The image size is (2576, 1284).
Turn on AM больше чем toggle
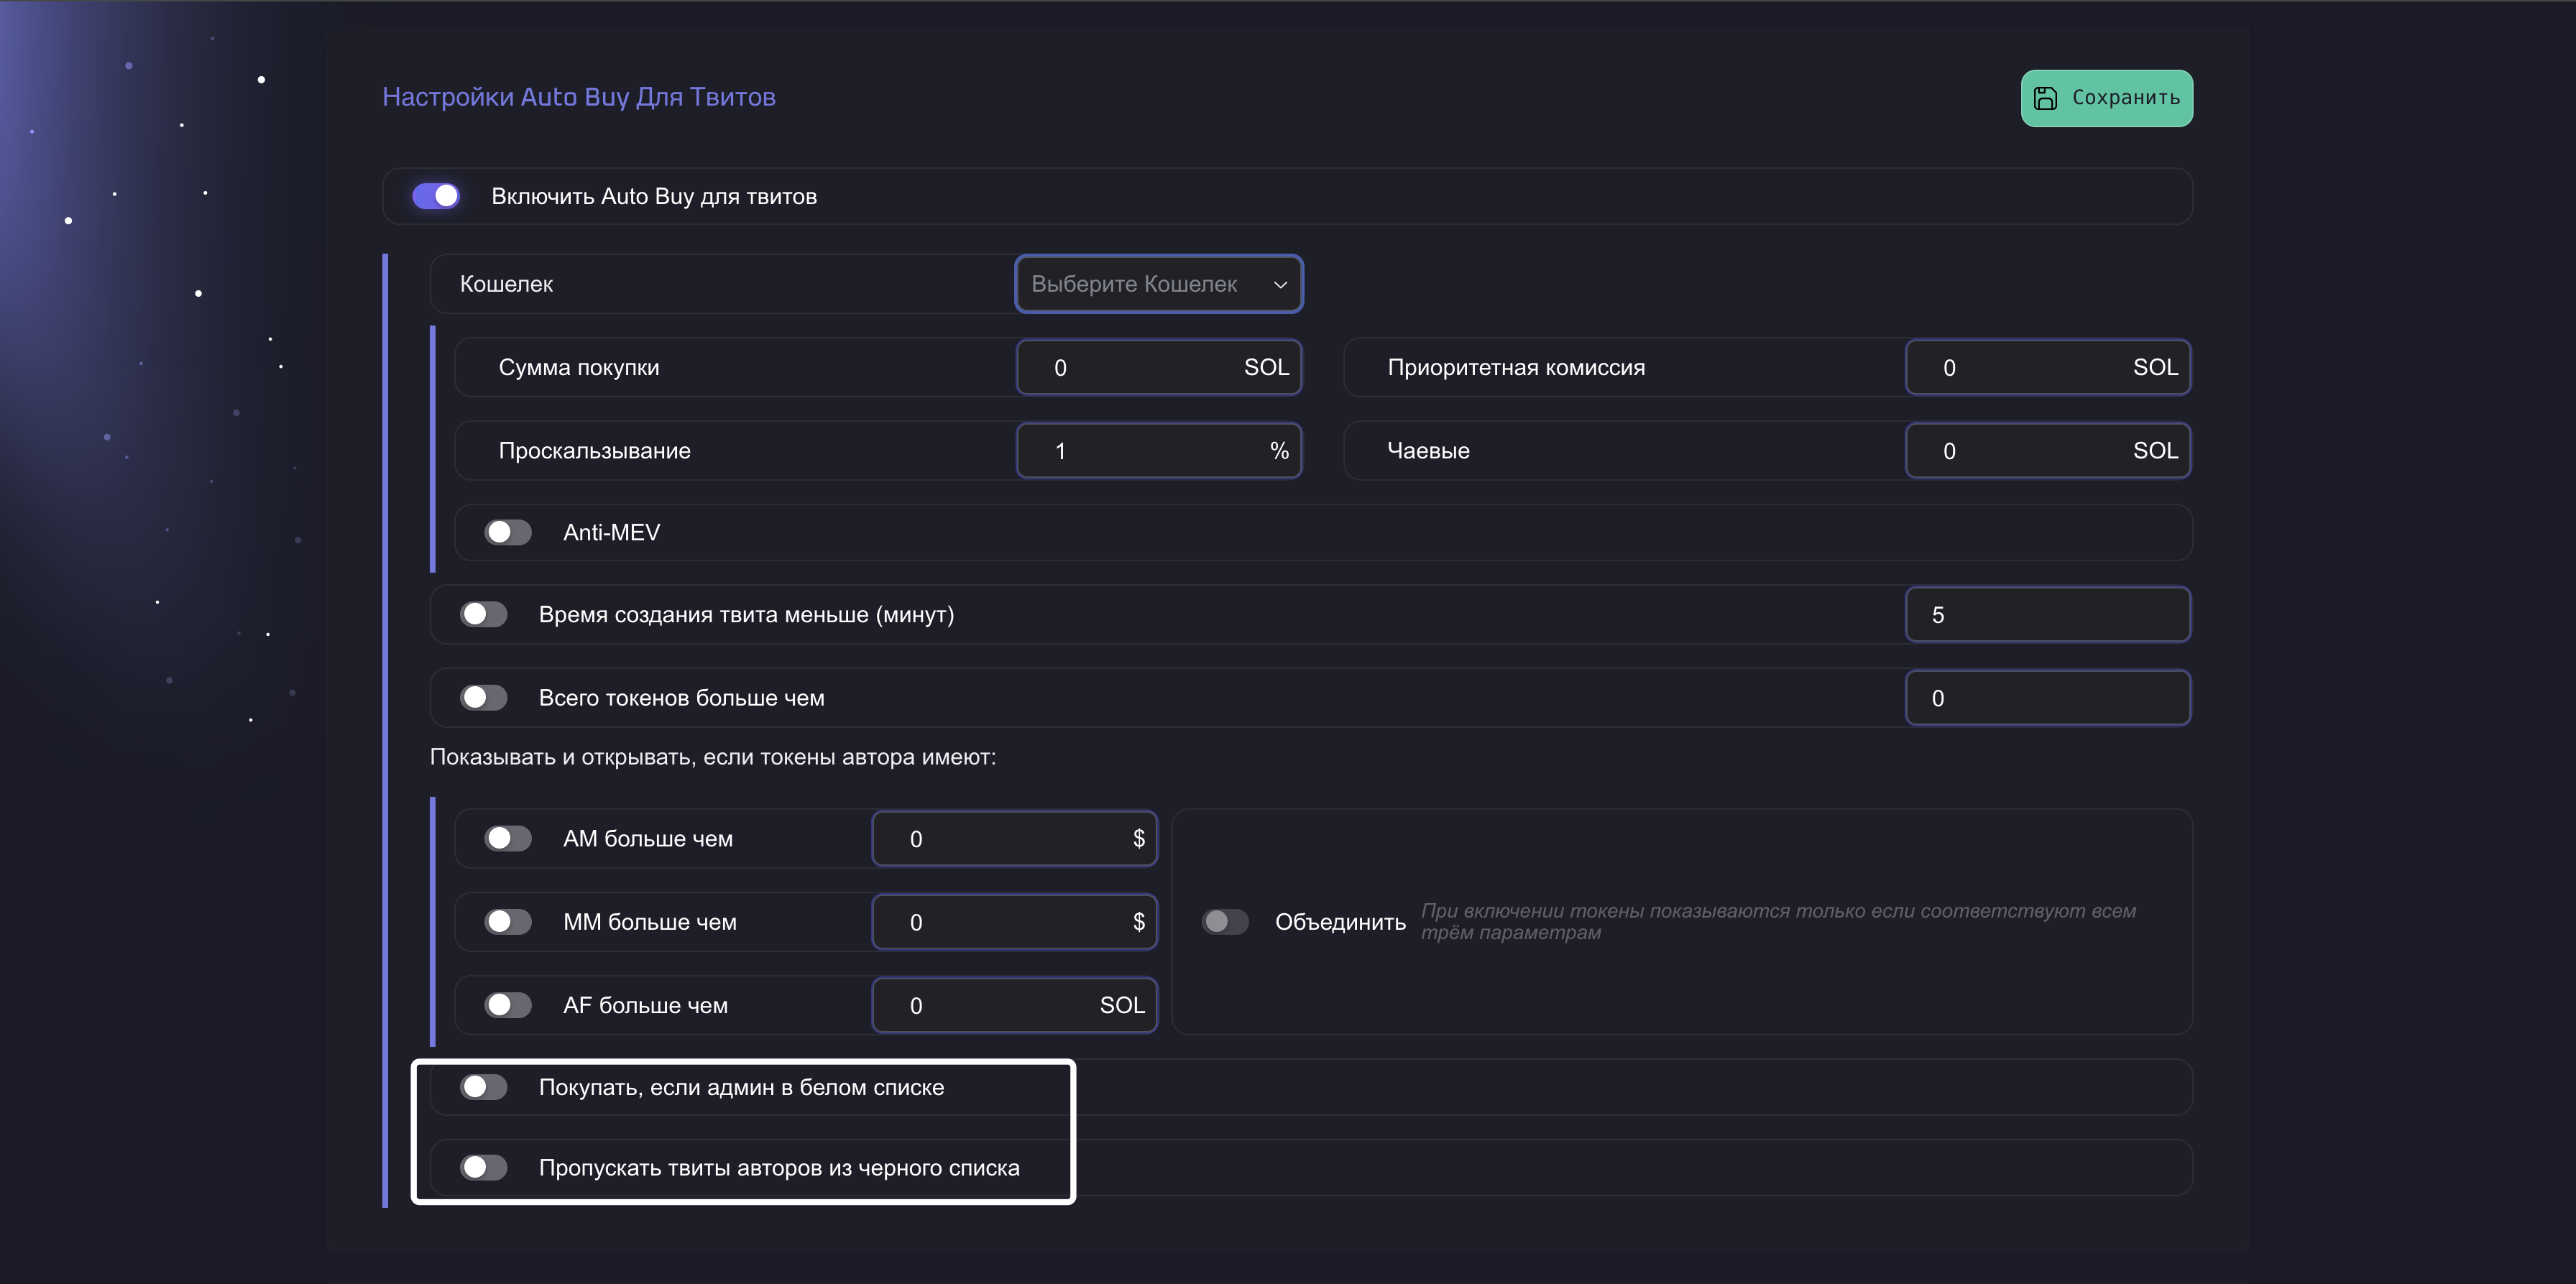pyautogui.click(x=508, y=838)
